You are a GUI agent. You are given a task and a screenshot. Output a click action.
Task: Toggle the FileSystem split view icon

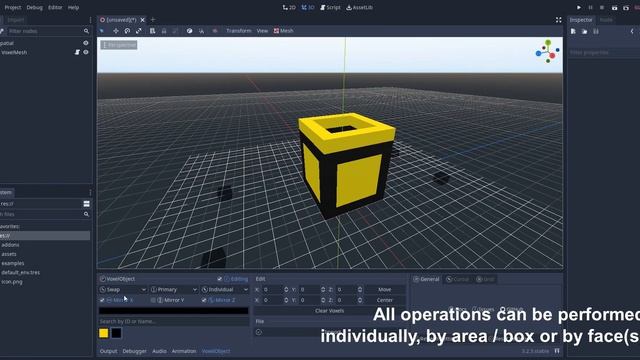click(87, 204)
